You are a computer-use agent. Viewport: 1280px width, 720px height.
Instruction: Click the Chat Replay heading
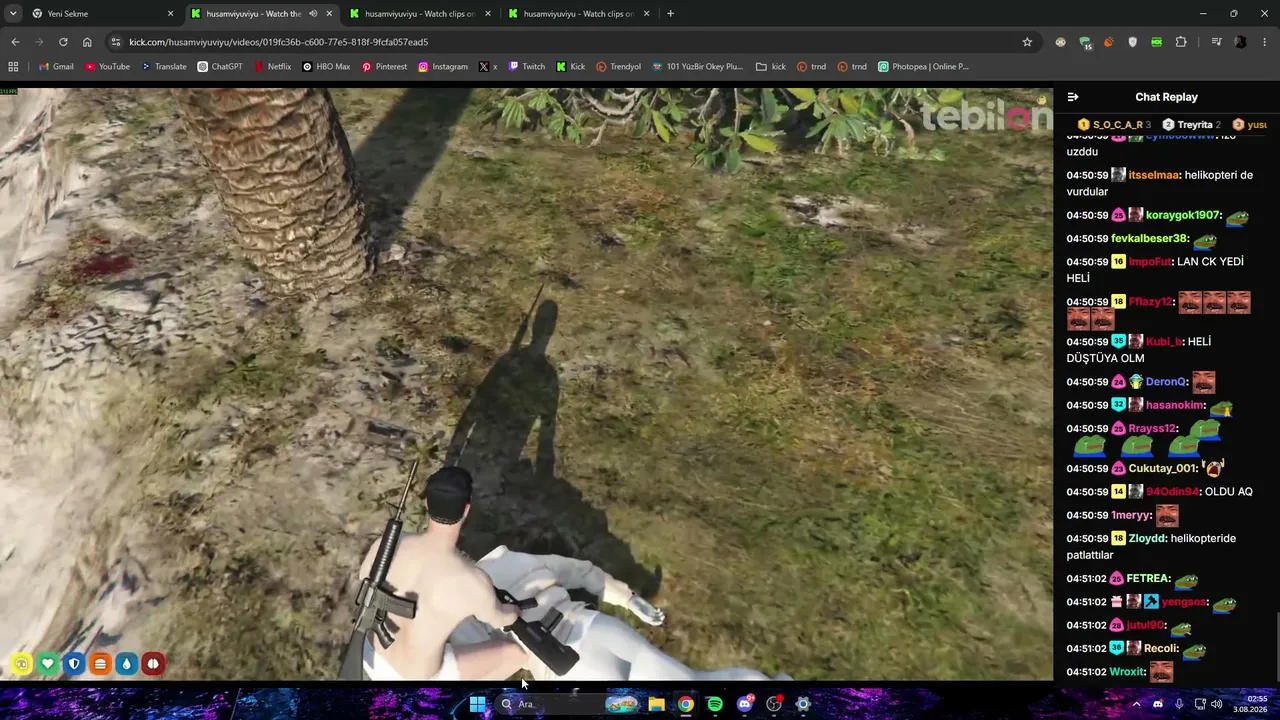tap(1166, 97)
